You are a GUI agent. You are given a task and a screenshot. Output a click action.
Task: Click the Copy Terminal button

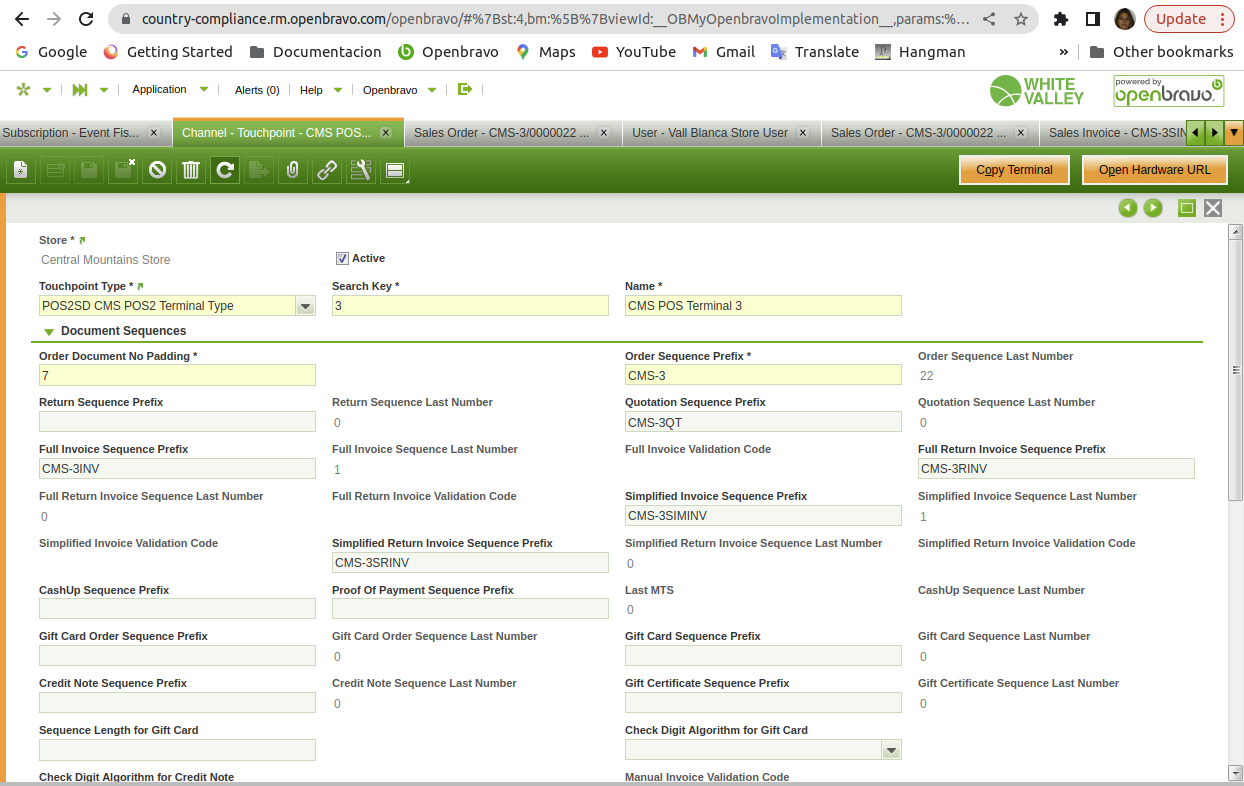pyautogui.click(x=1014, y=170)
